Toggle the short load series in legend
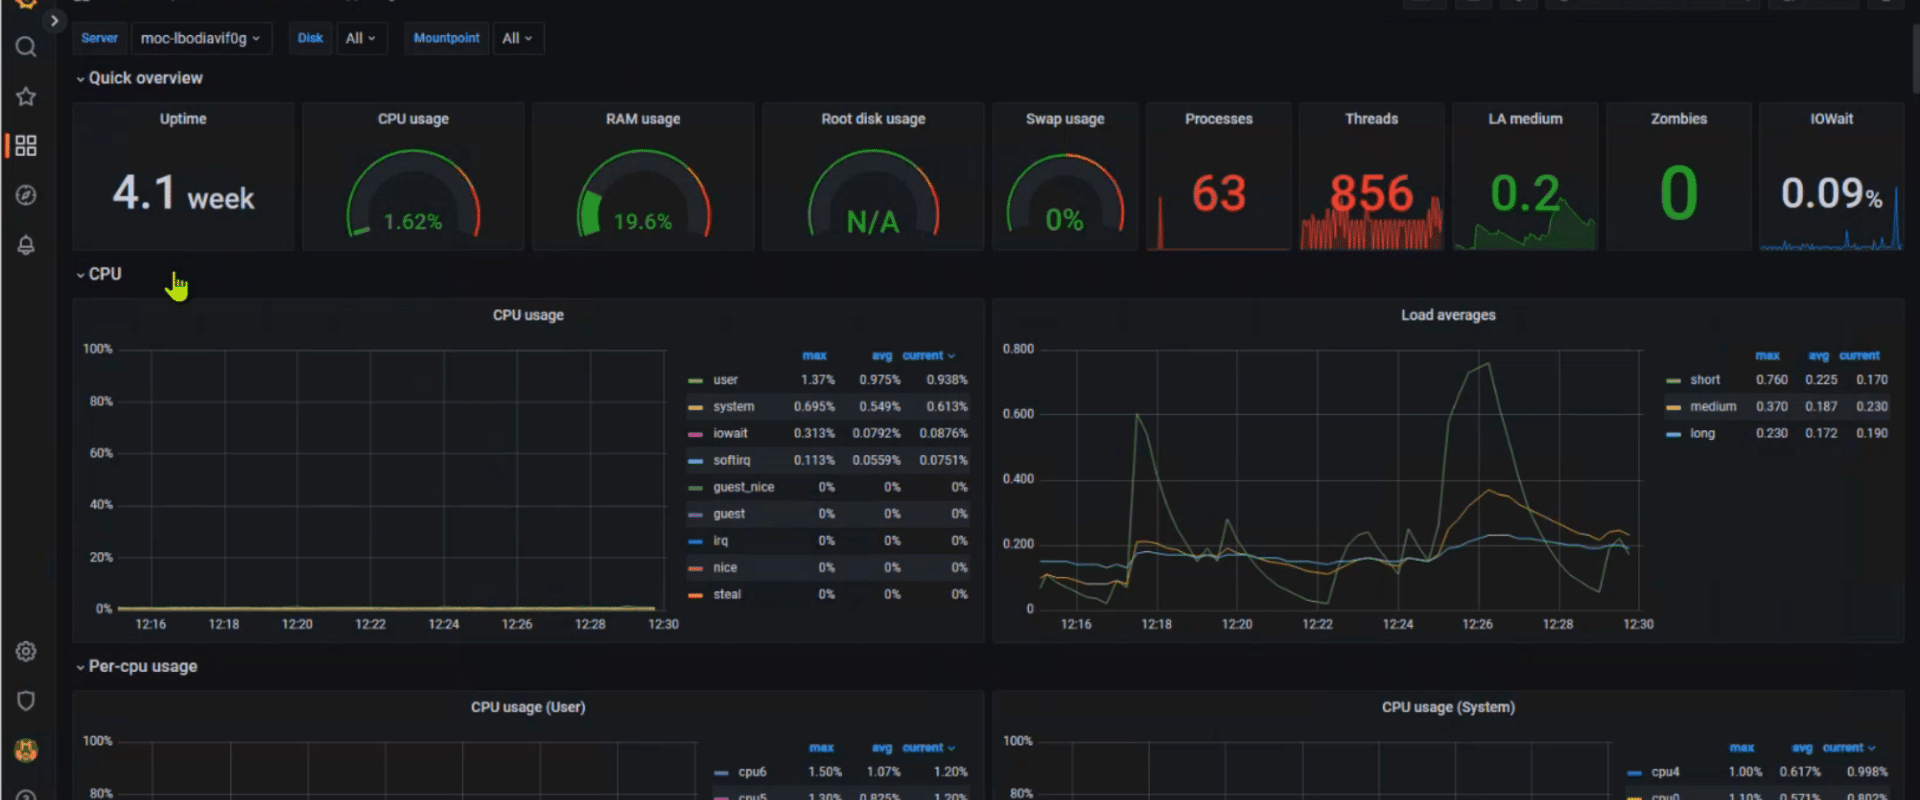 [1705, 380]
